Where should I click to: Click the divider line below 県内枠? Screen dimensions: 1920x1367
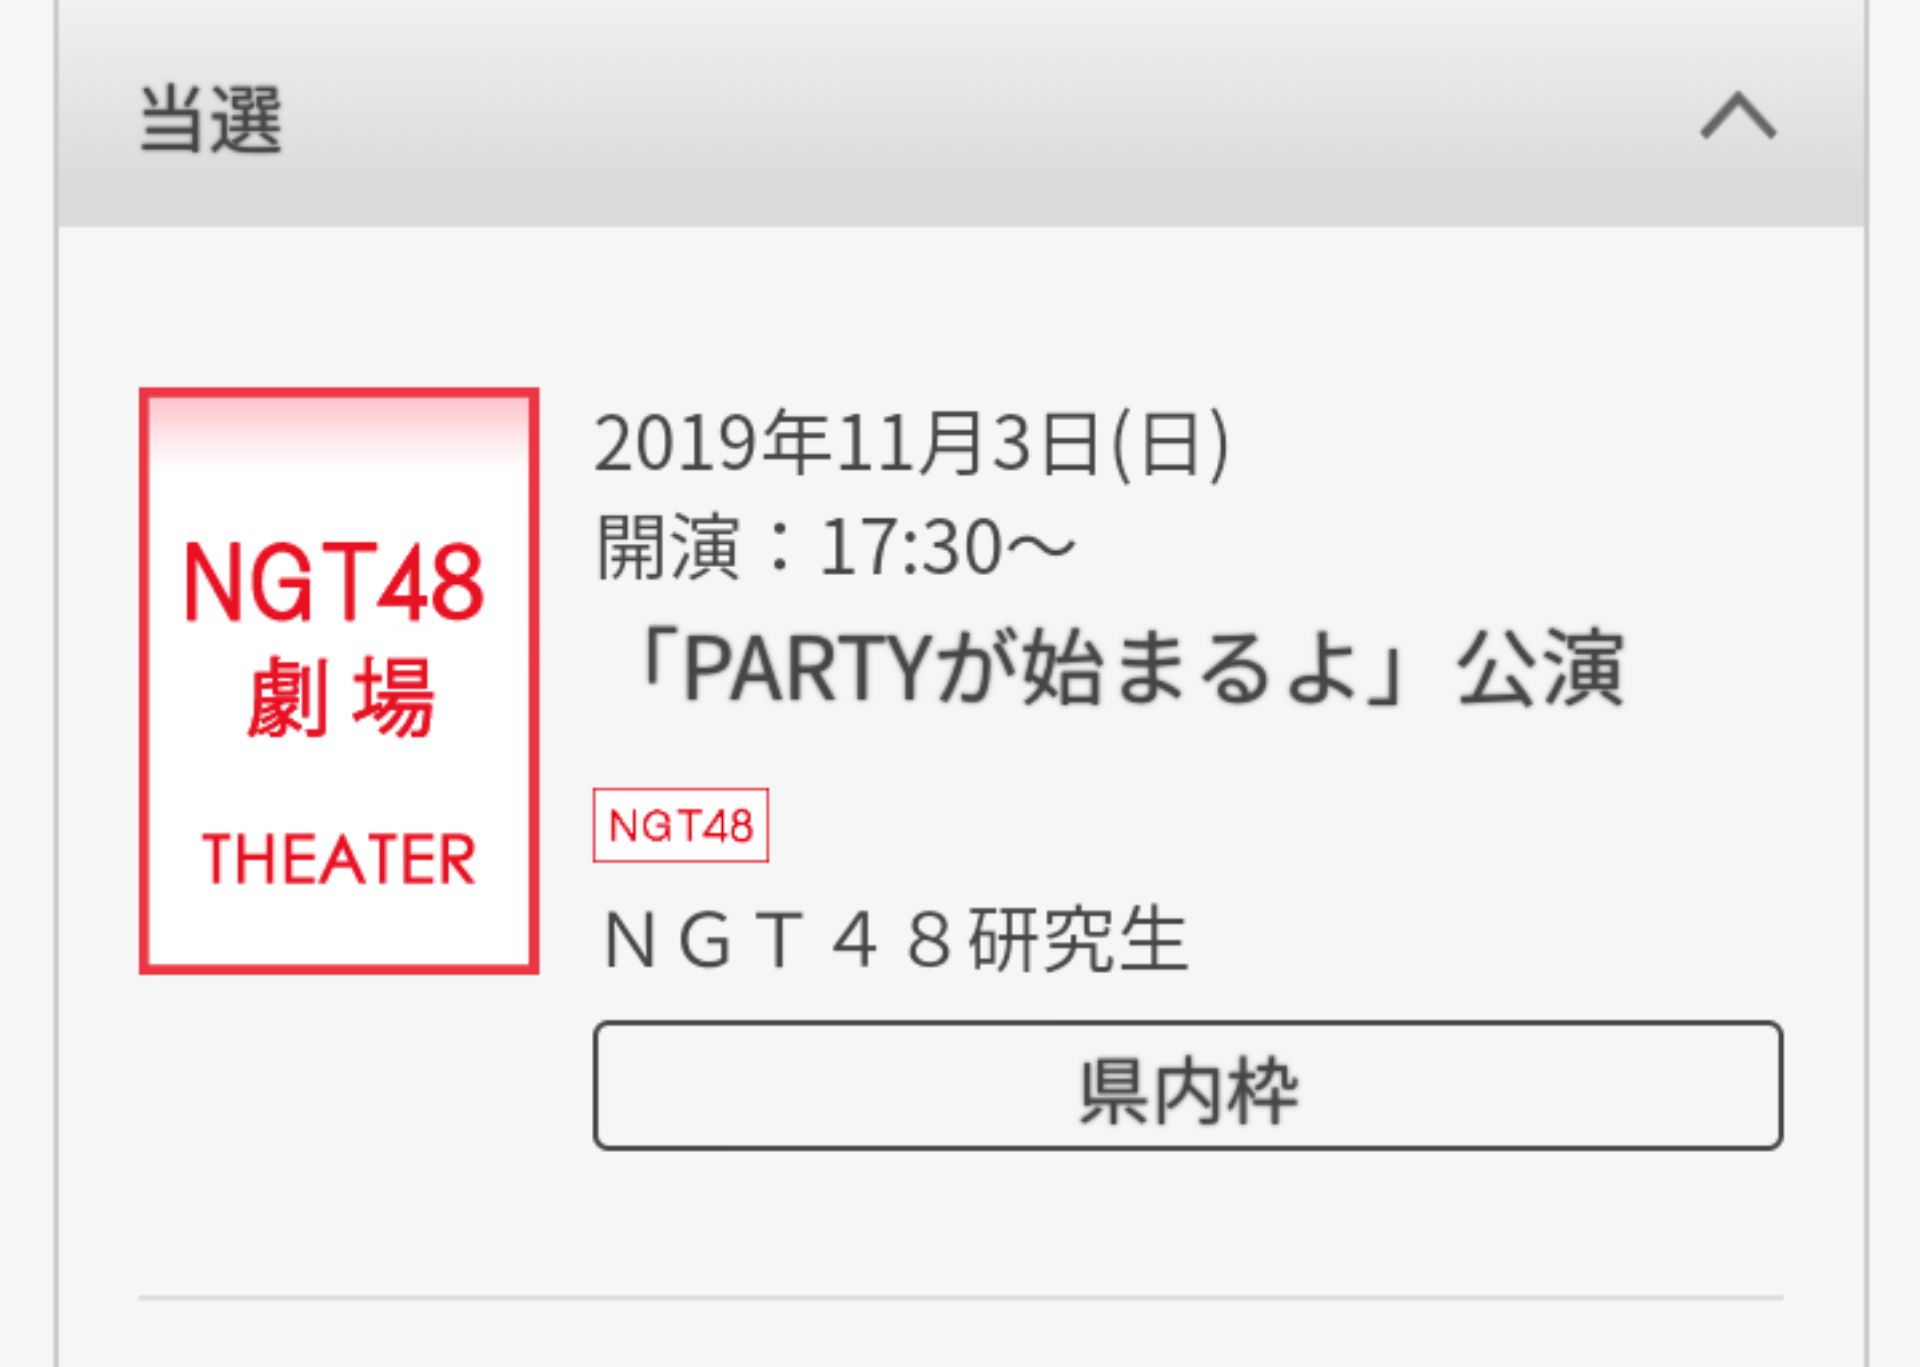pyautogui.click(x=960, y=1297)
